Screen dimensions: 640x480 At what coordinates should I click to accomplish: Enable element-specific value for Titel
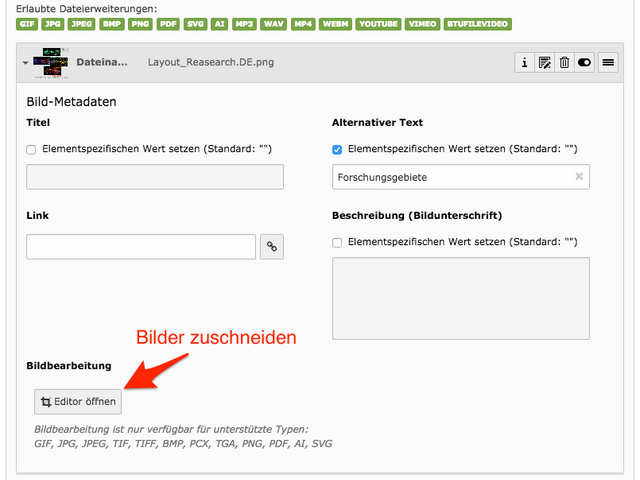[x=31, y=149]
